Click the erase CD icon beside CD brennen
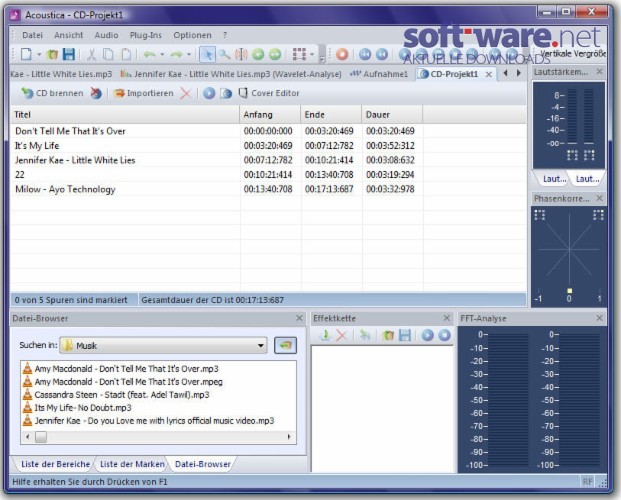 (96, 93)
